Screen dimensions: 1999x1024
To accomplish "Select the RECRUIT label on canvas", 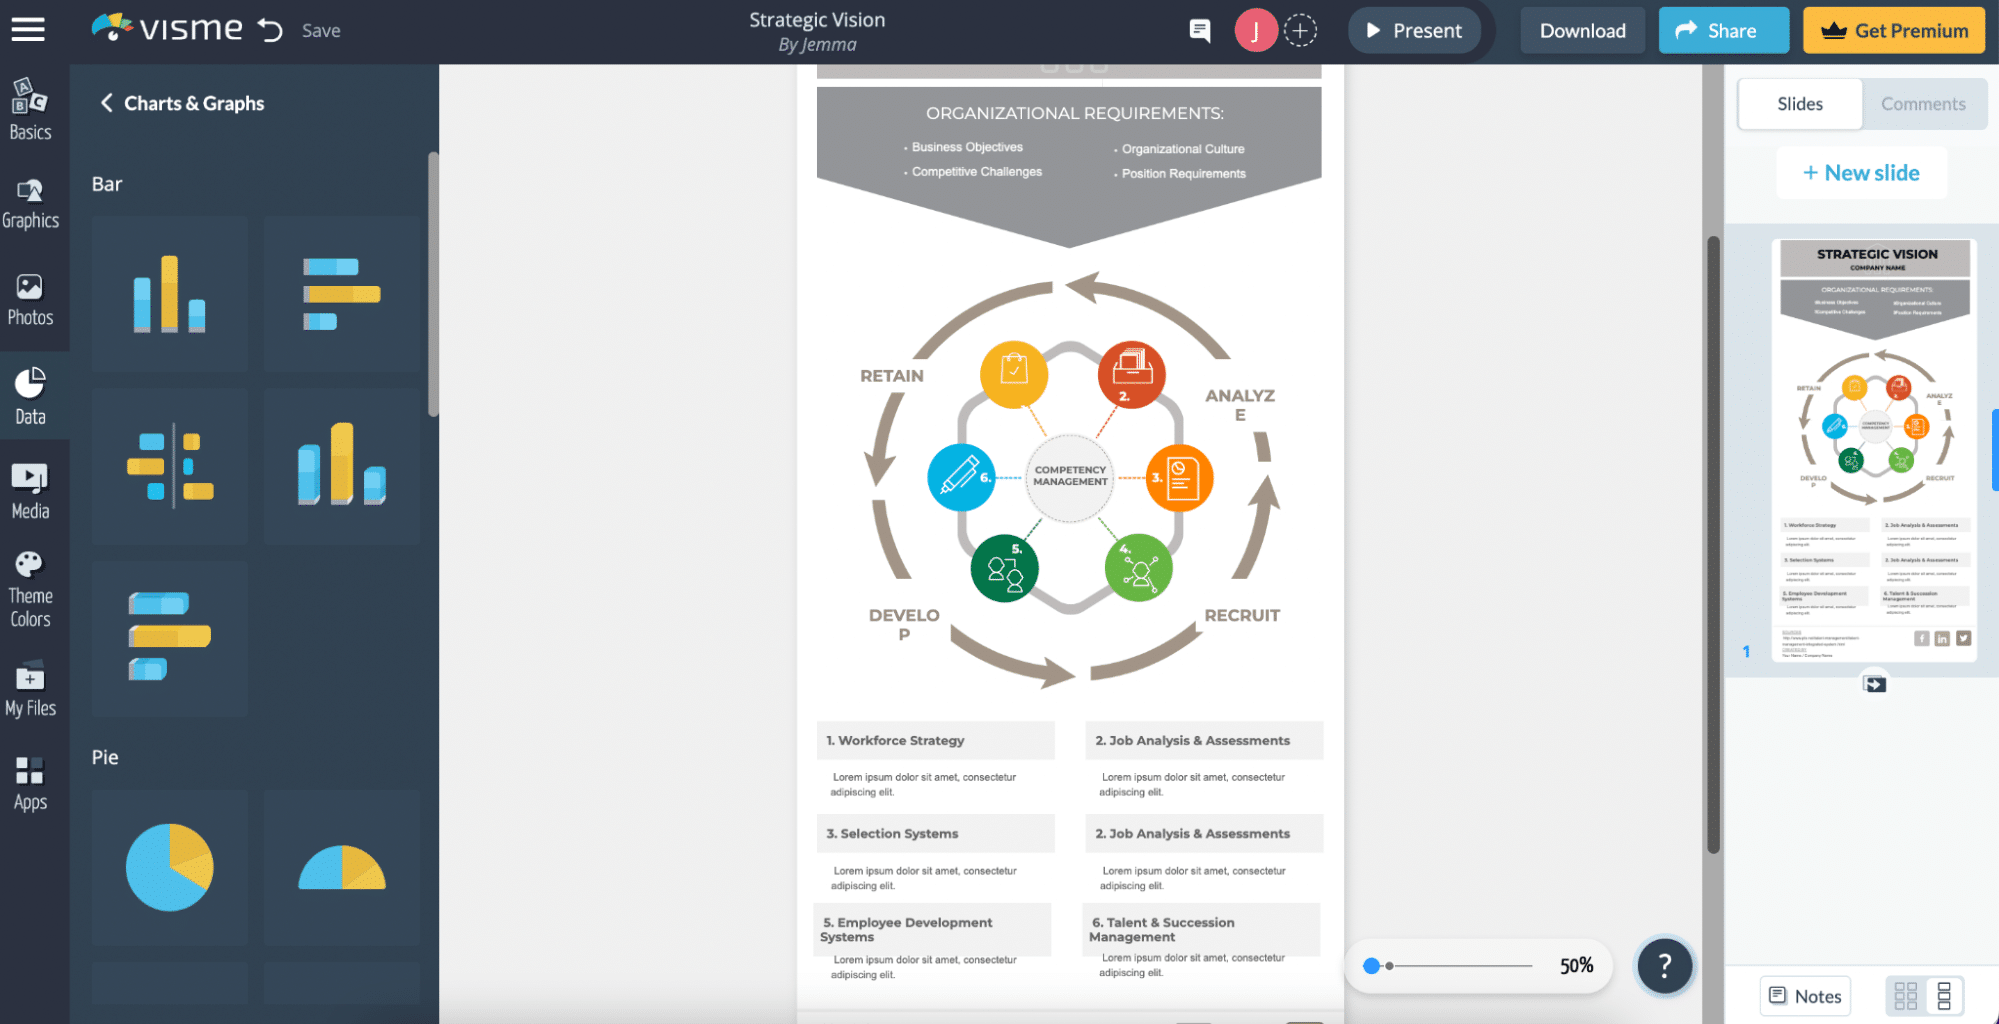I will pyautogui.click(x=1242, y=616).
